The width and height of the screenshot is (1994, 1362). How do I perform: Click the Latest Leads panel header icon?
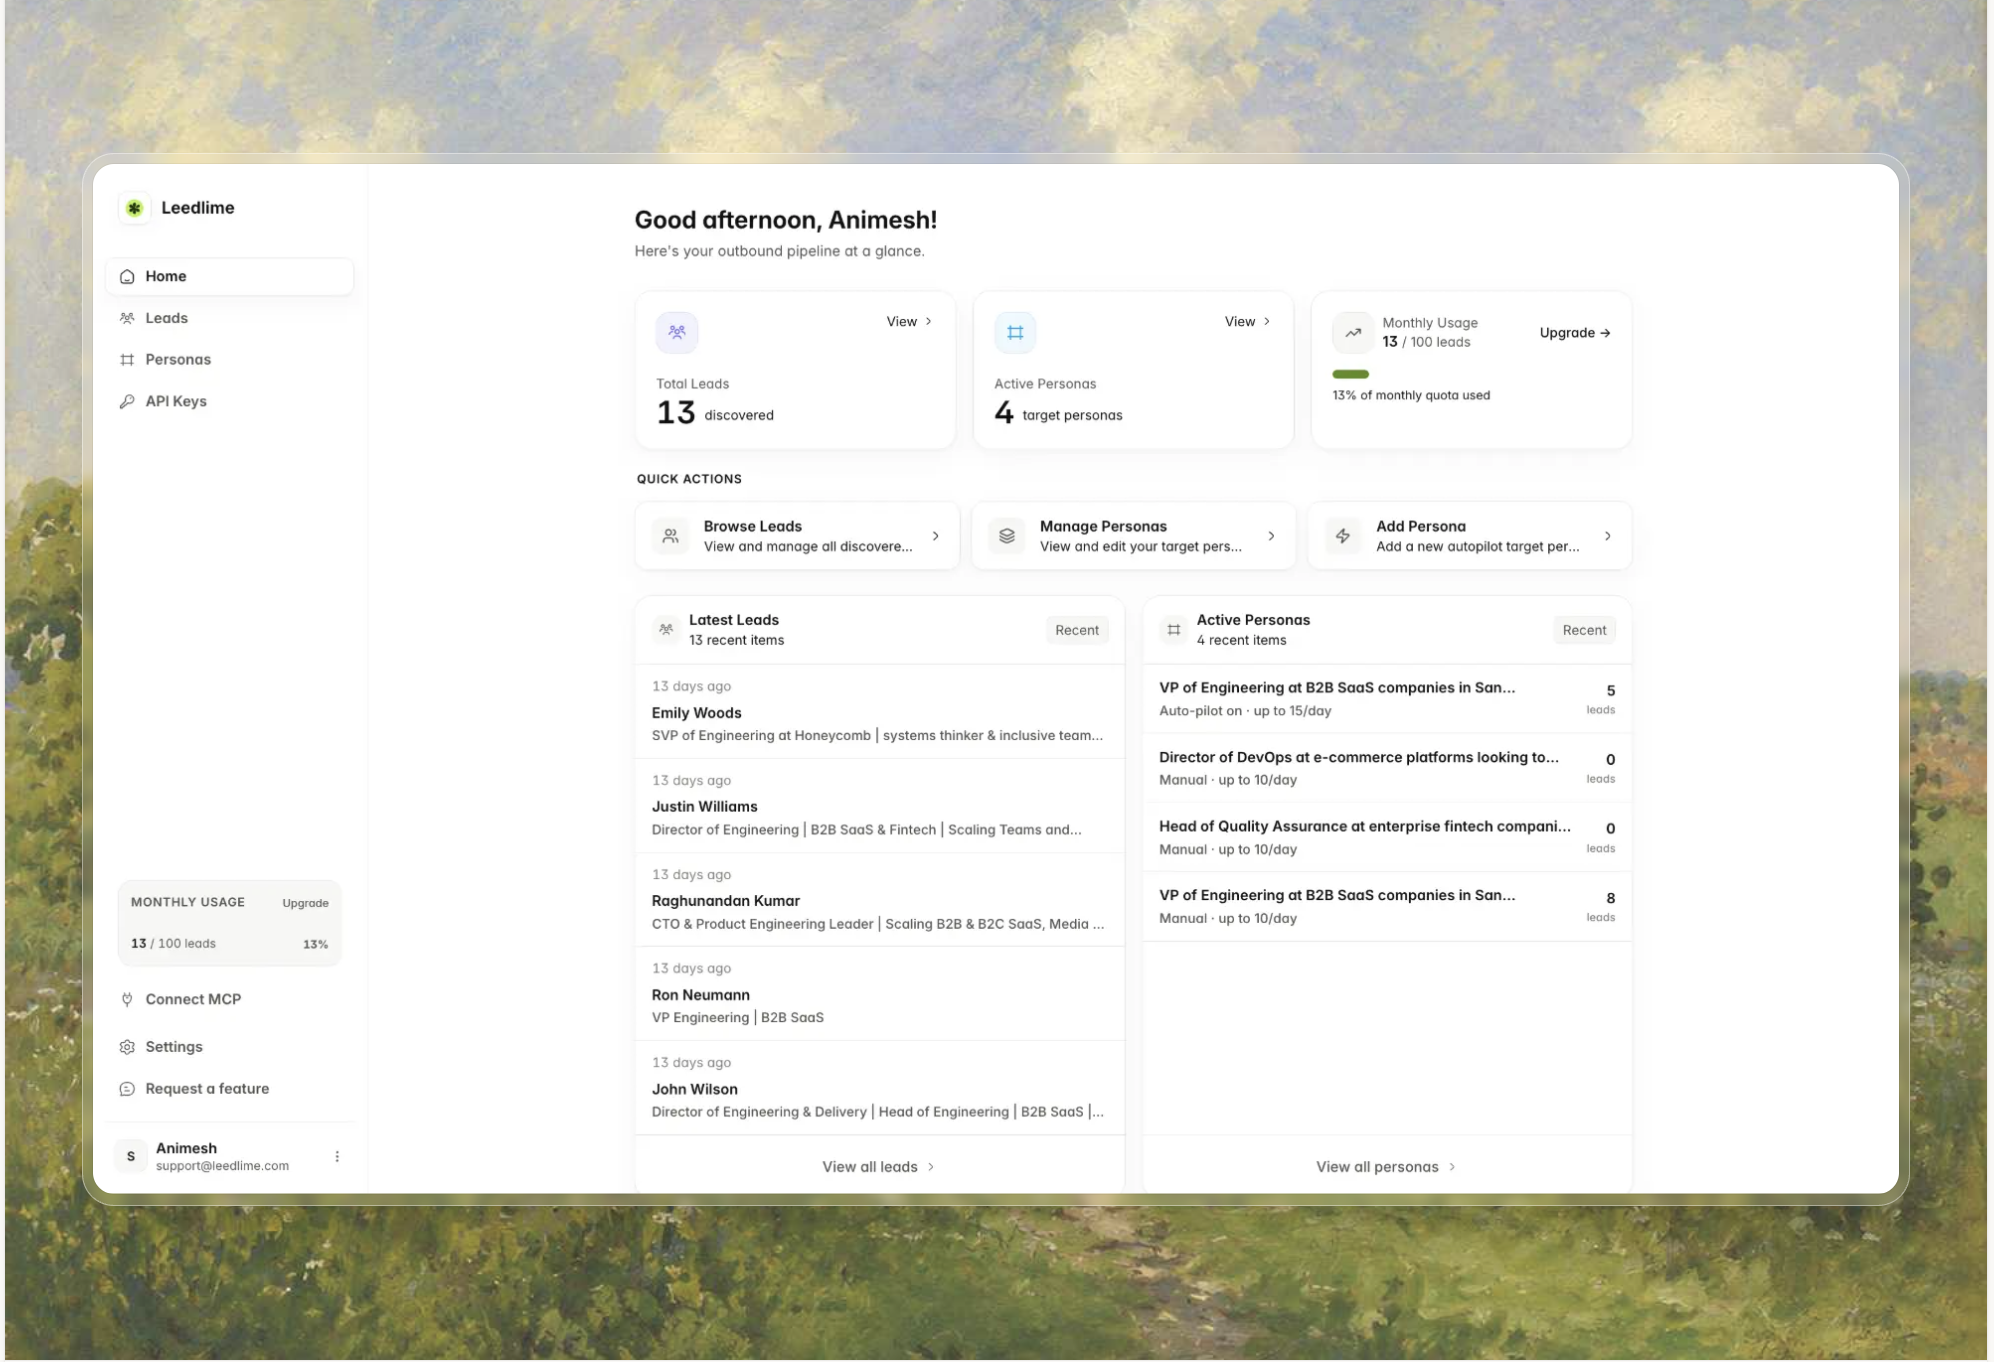(x=666, y=630)
